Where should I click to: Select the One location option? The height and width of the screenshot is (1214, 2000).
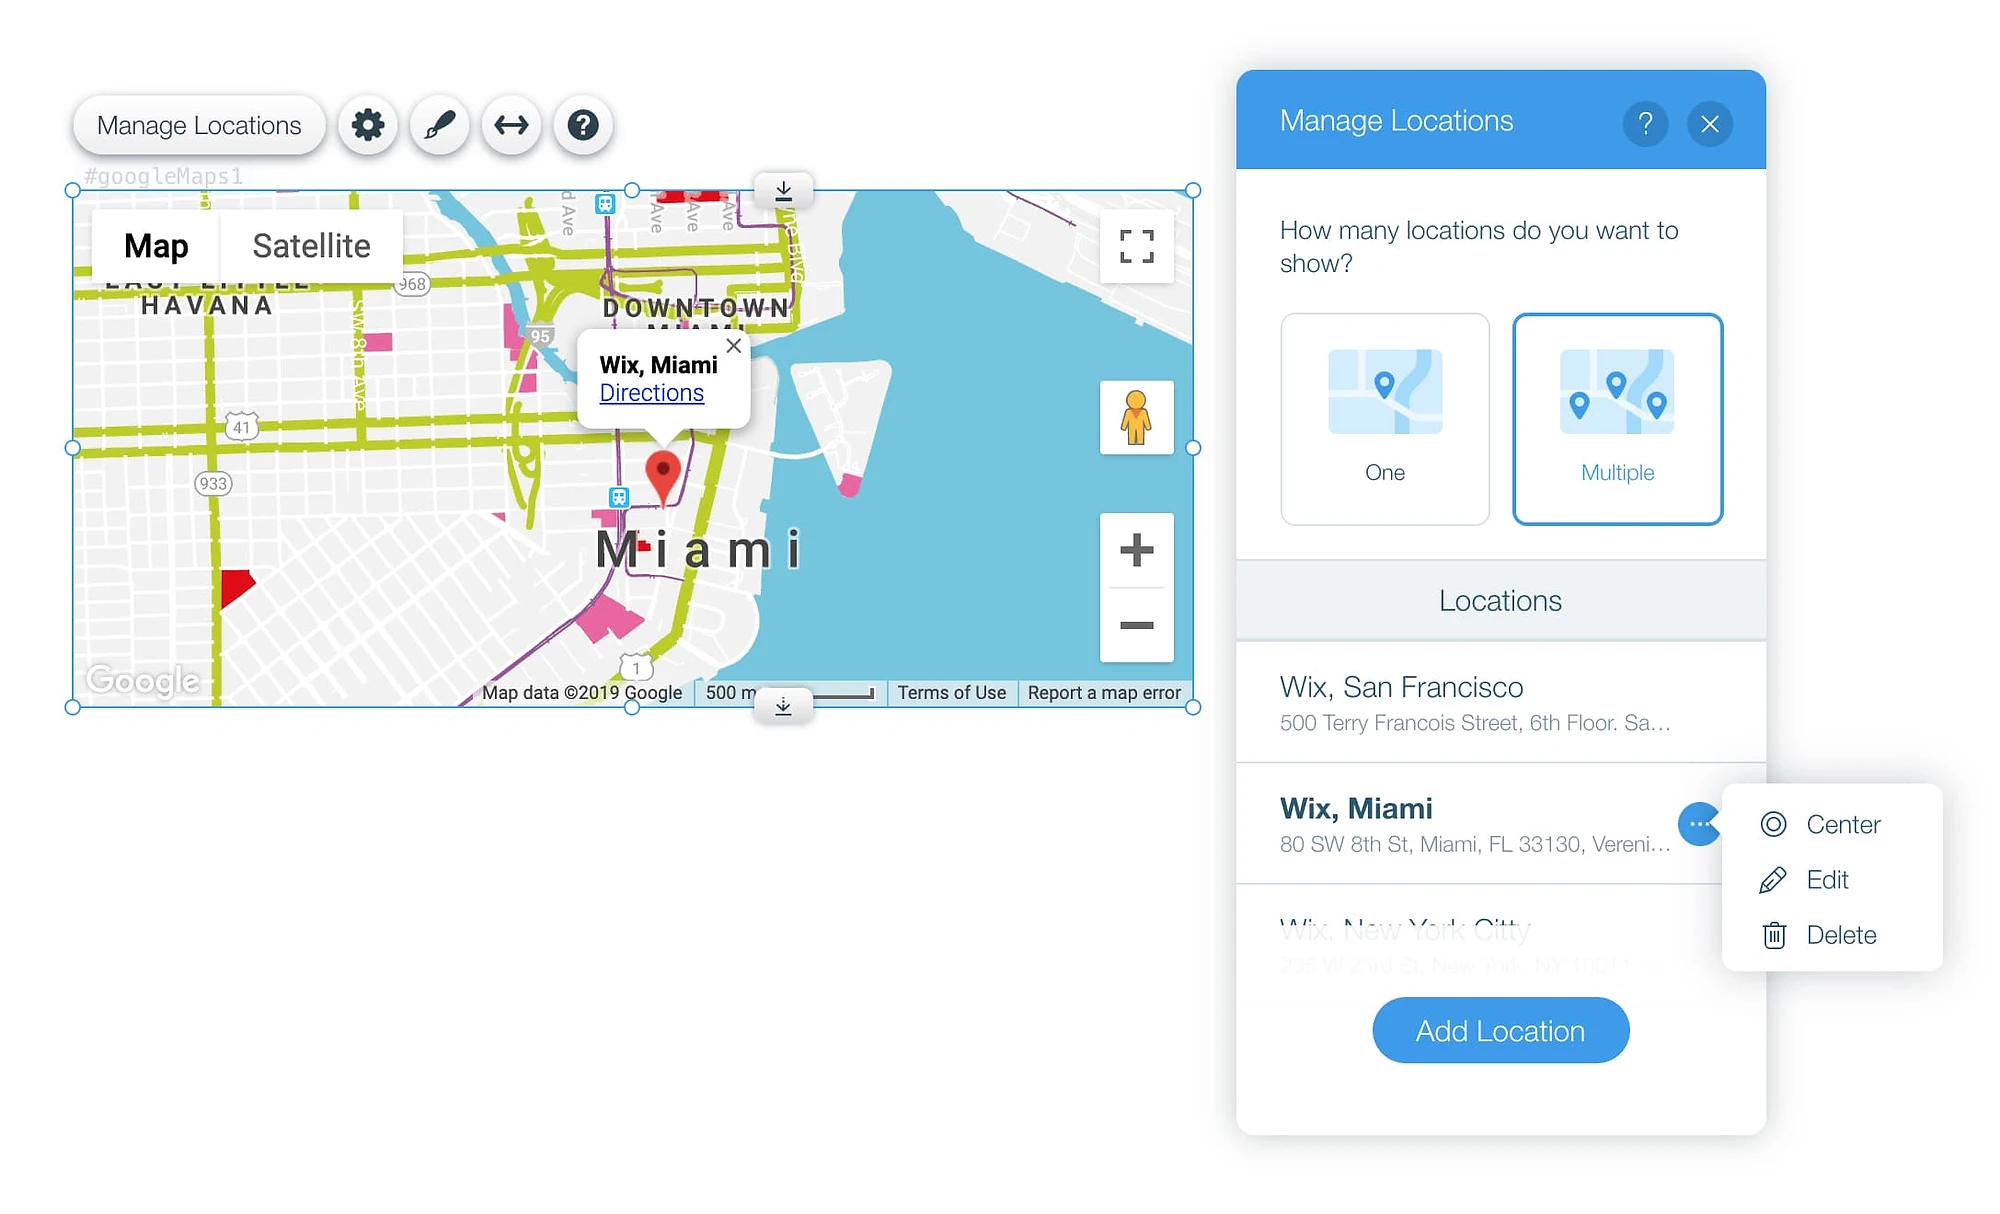click(x=1385, y=419)
